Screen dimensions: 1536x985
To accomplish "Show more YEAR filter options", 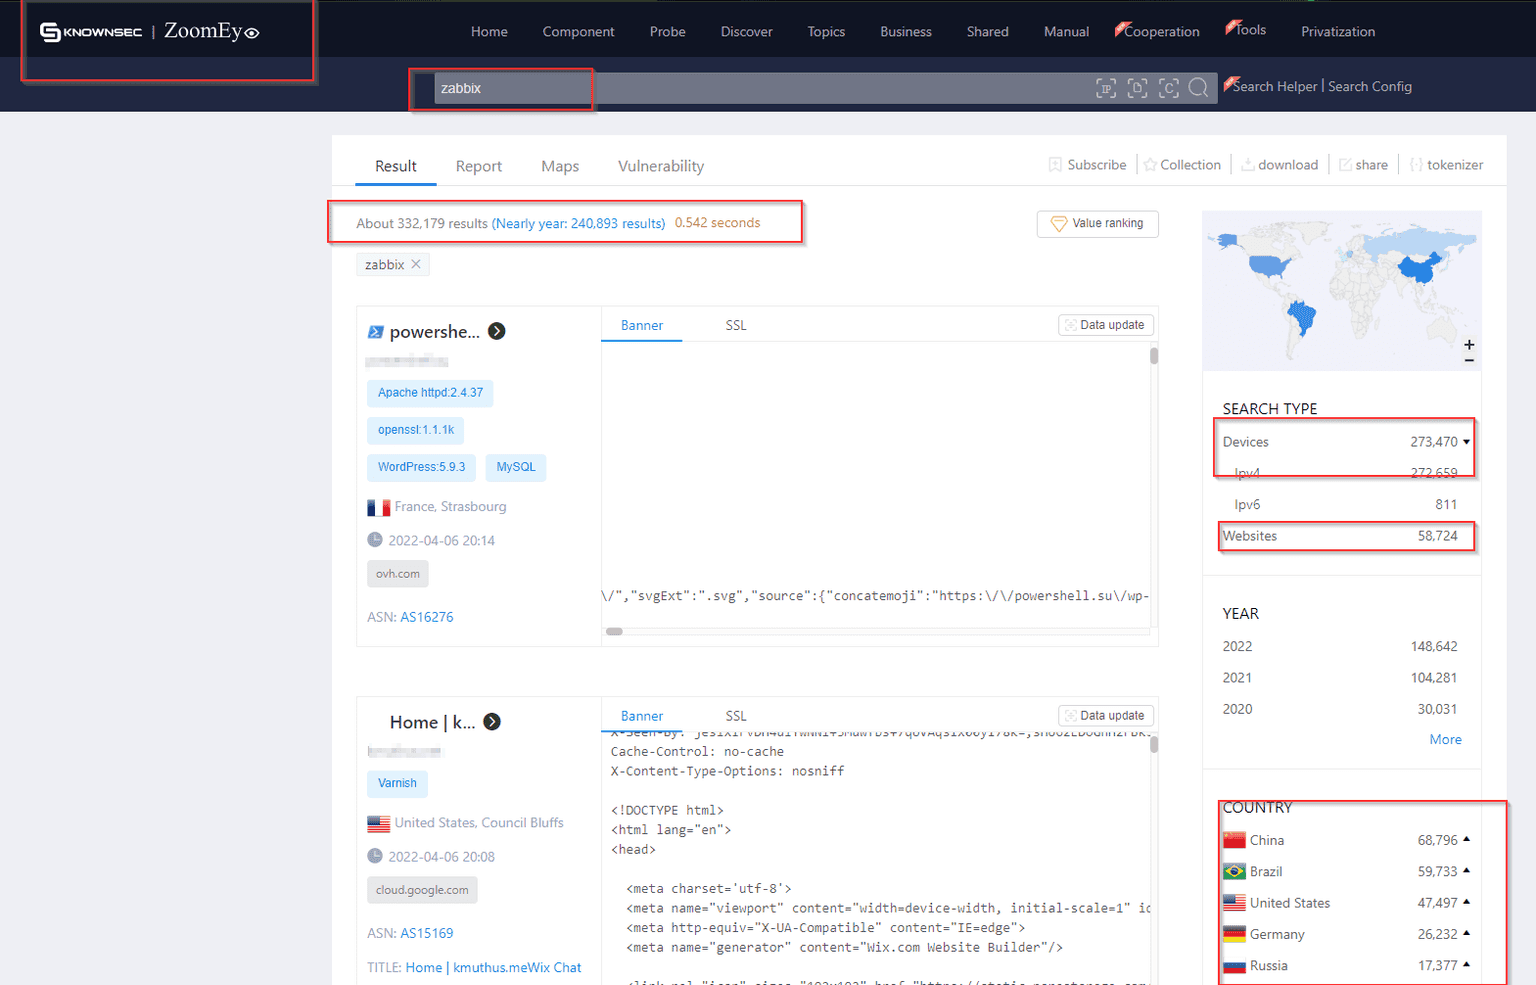I will click(x=1445, y=739).
